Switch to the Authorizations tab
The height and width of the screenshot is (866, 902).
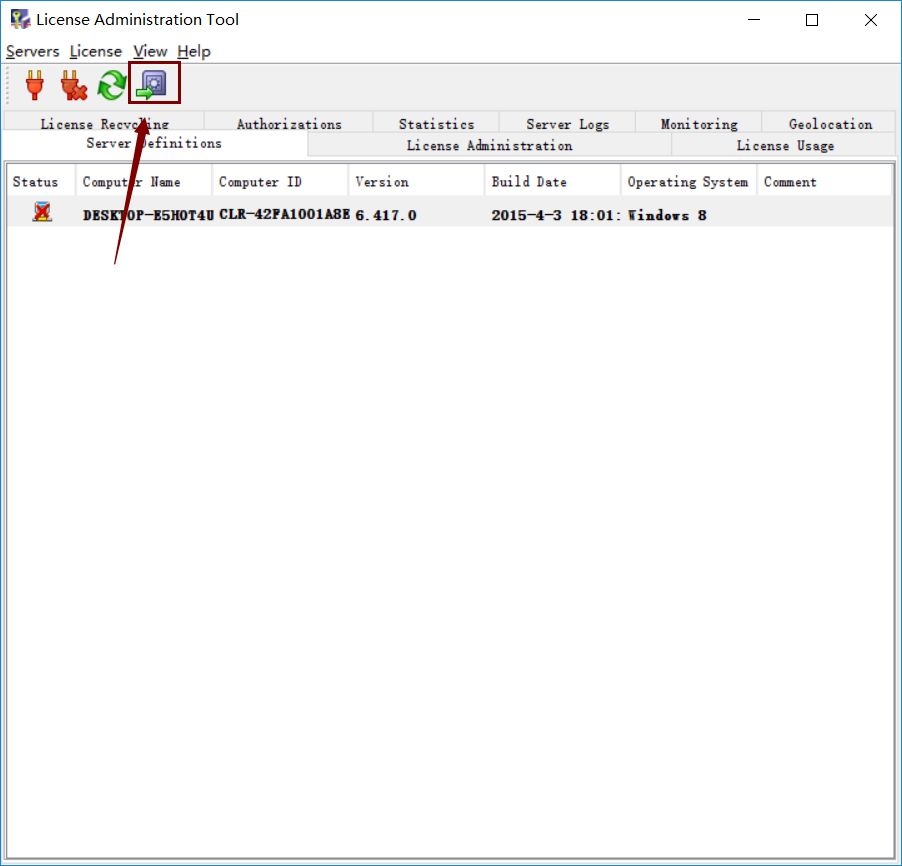click(289, 123)
